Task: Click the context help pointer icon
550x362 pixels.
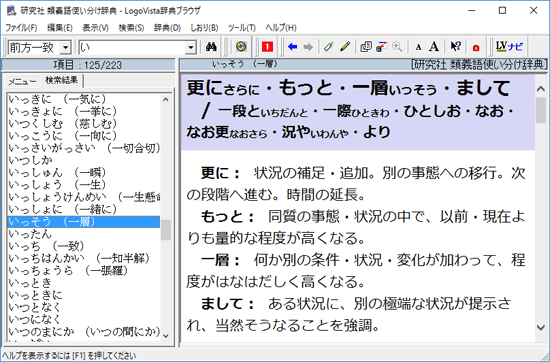Action: (x=455, y=47)
